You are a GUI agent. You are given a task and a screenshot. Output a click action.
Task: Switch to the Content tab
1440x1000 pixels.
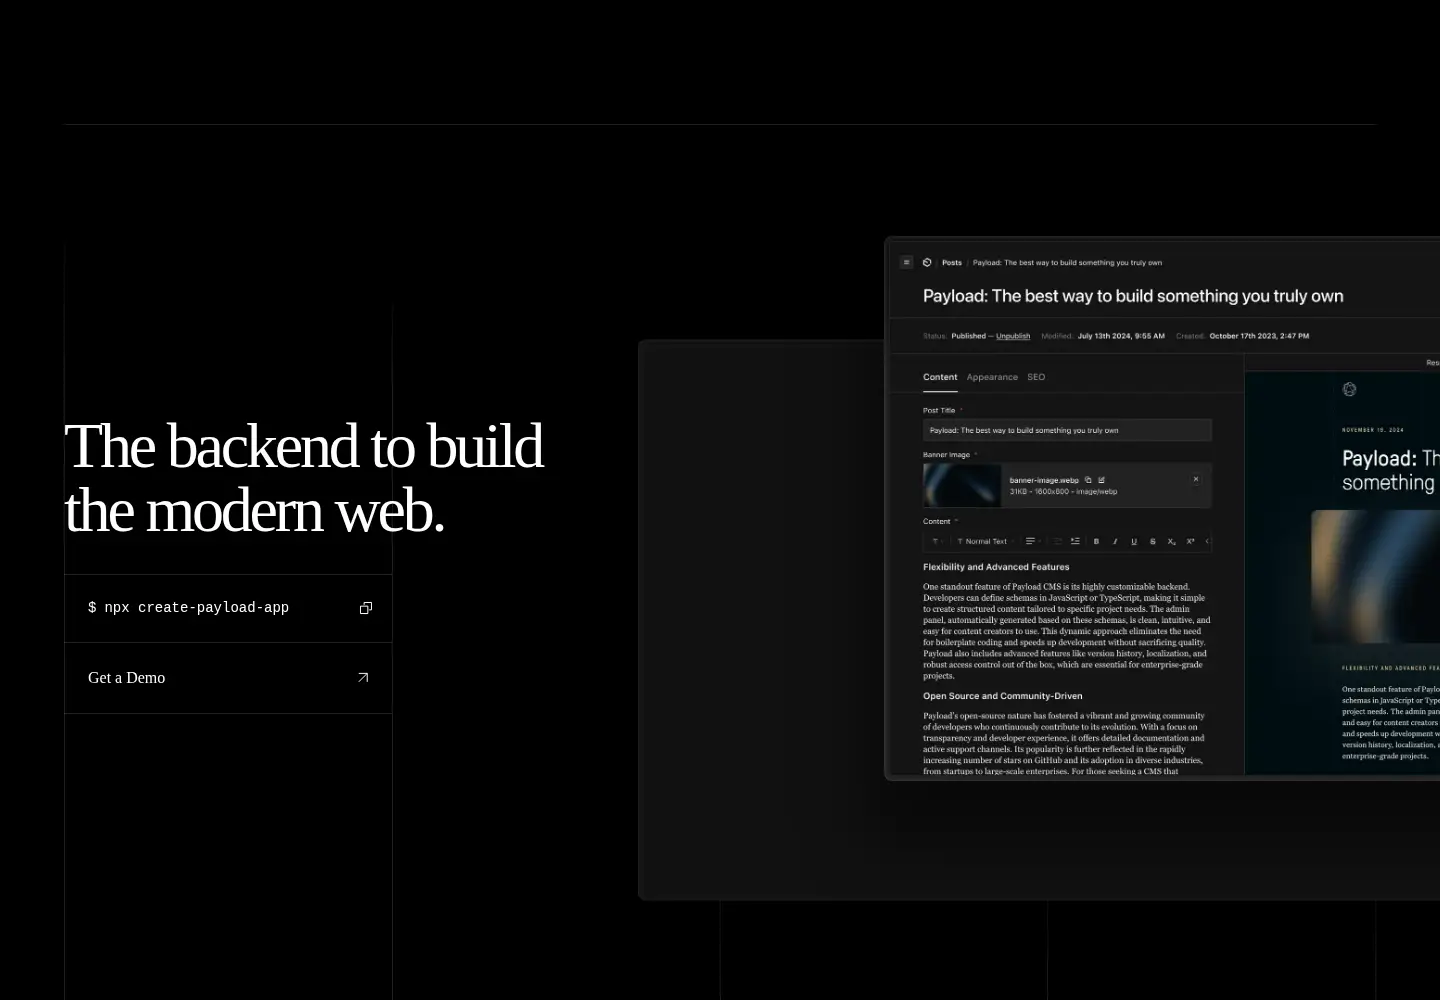940,377
